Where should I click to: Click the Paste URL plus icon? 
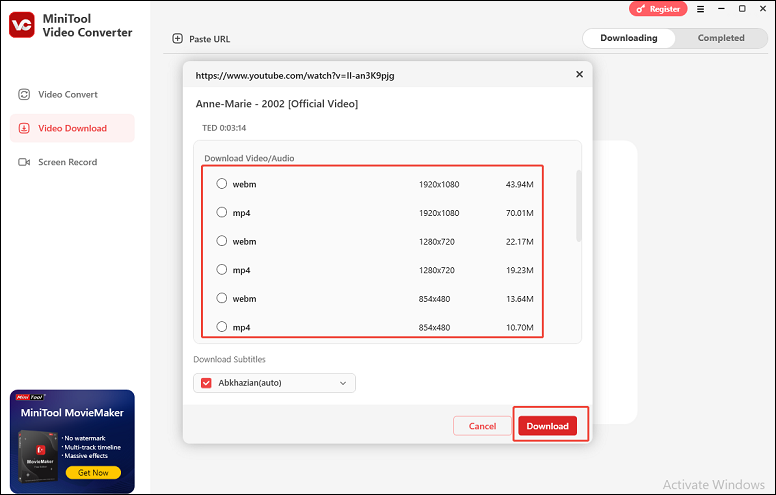[177, 39]
